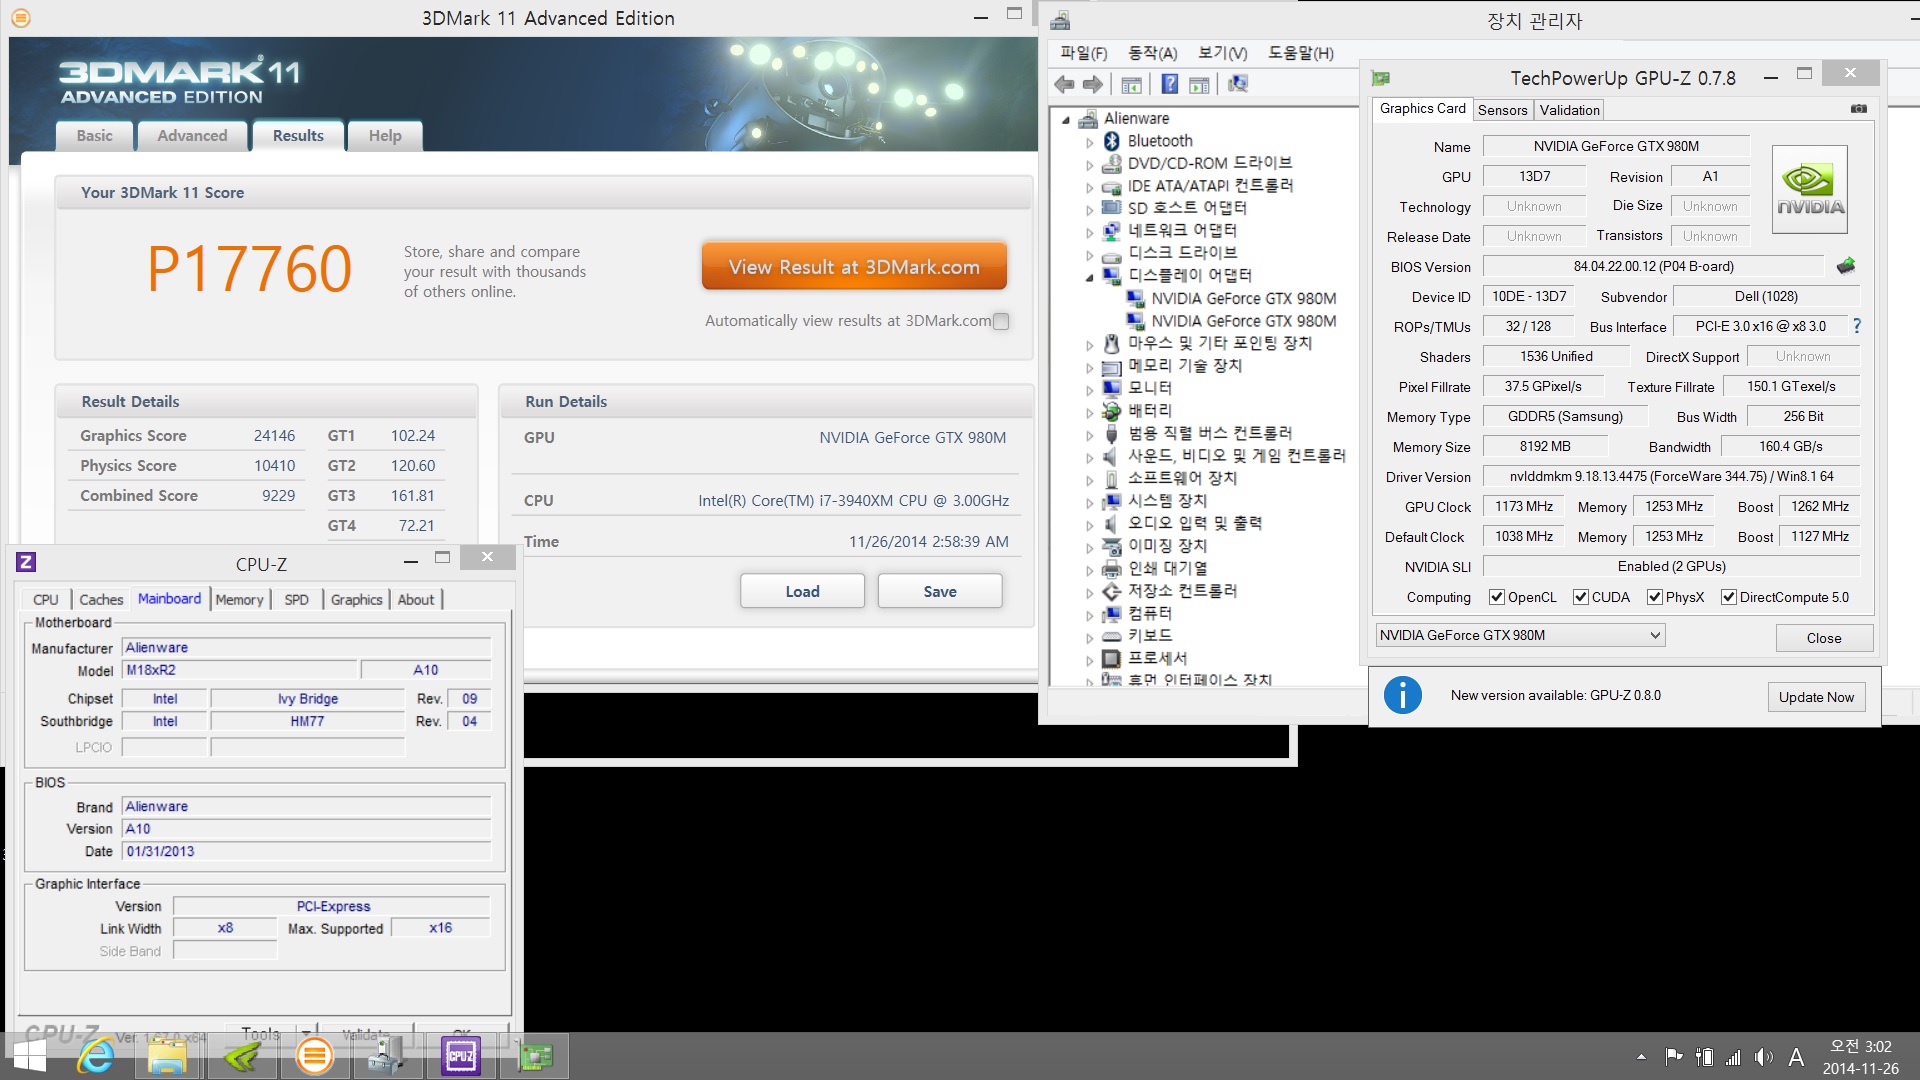This screenshot has height=1080, width=1920.
Task: Click the Scan for hardware changes icon
Action: 1238,85
